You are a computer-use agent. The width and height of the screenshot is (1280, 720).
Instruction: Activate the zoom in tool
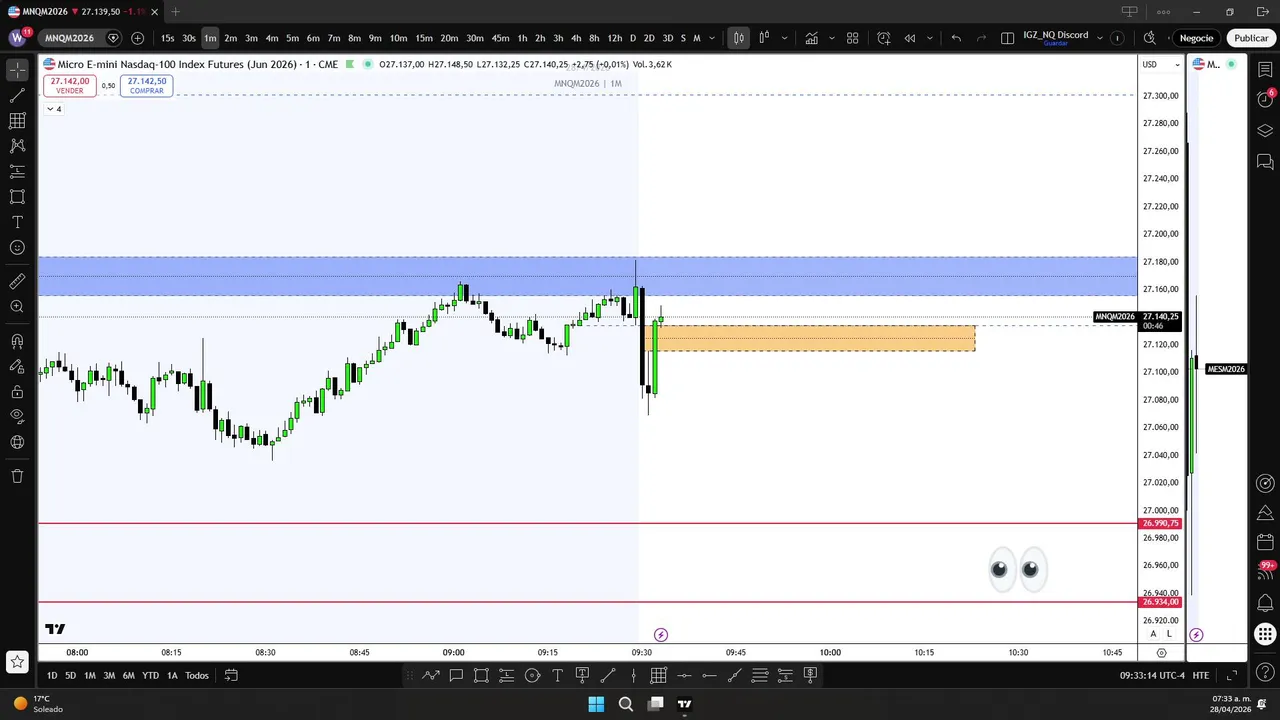click(17, 307)
